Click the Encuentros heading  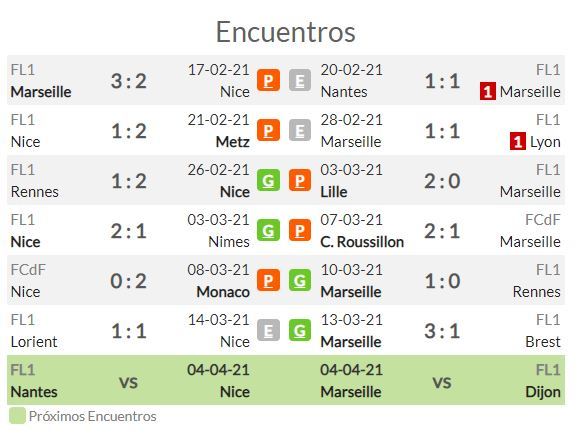(x=286, y=32)
